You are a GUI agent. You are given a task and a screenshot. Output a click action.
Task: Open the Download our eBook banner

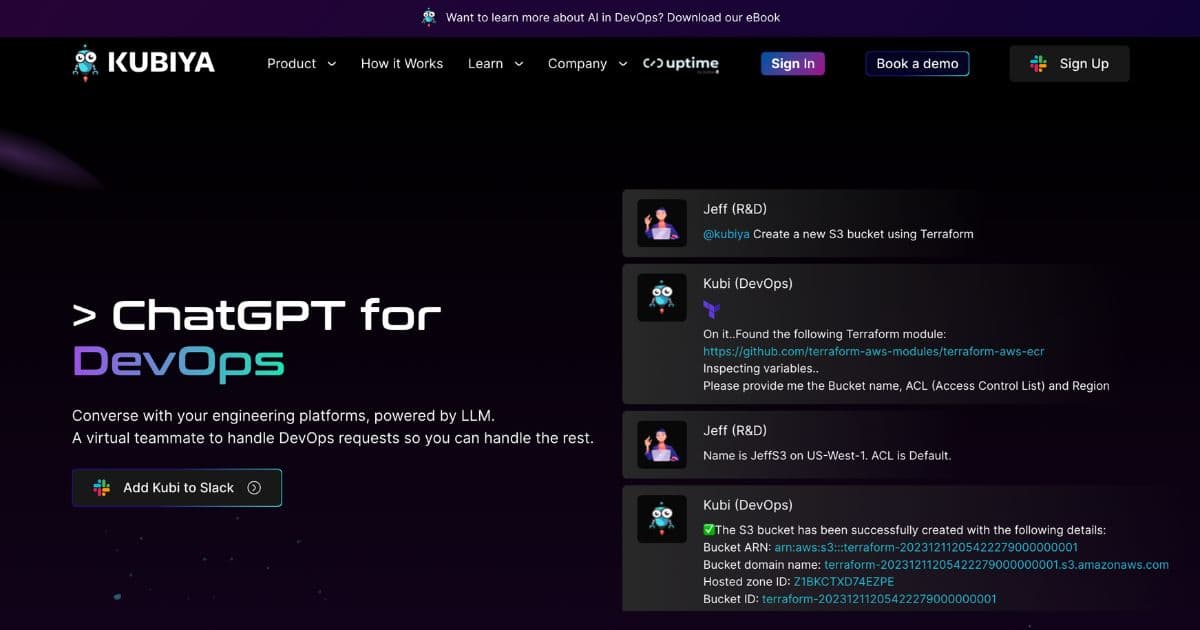pos(612,17)
